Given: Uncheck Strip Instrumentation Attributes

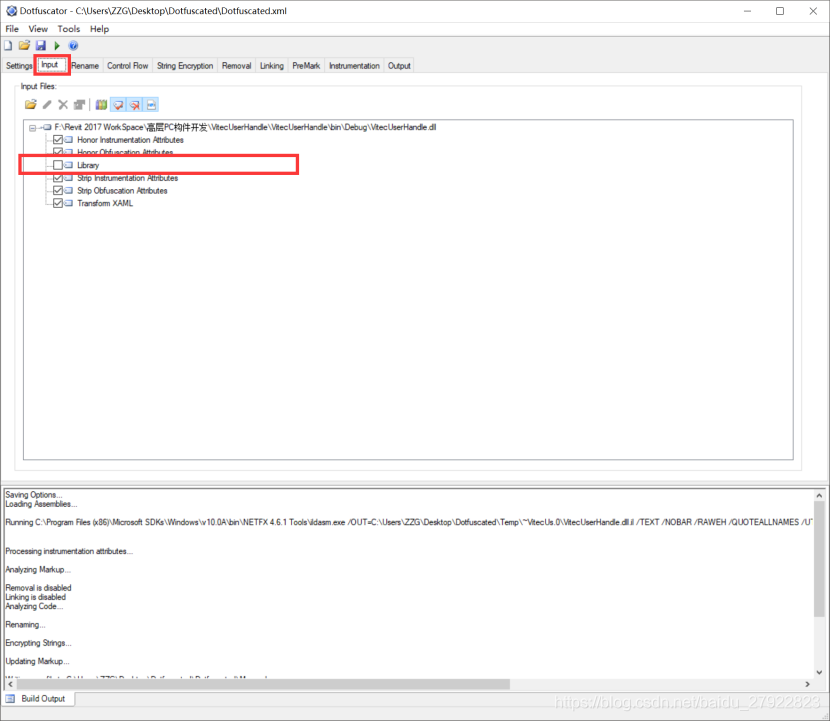Looking at the screenshot, I should (58, 178).
